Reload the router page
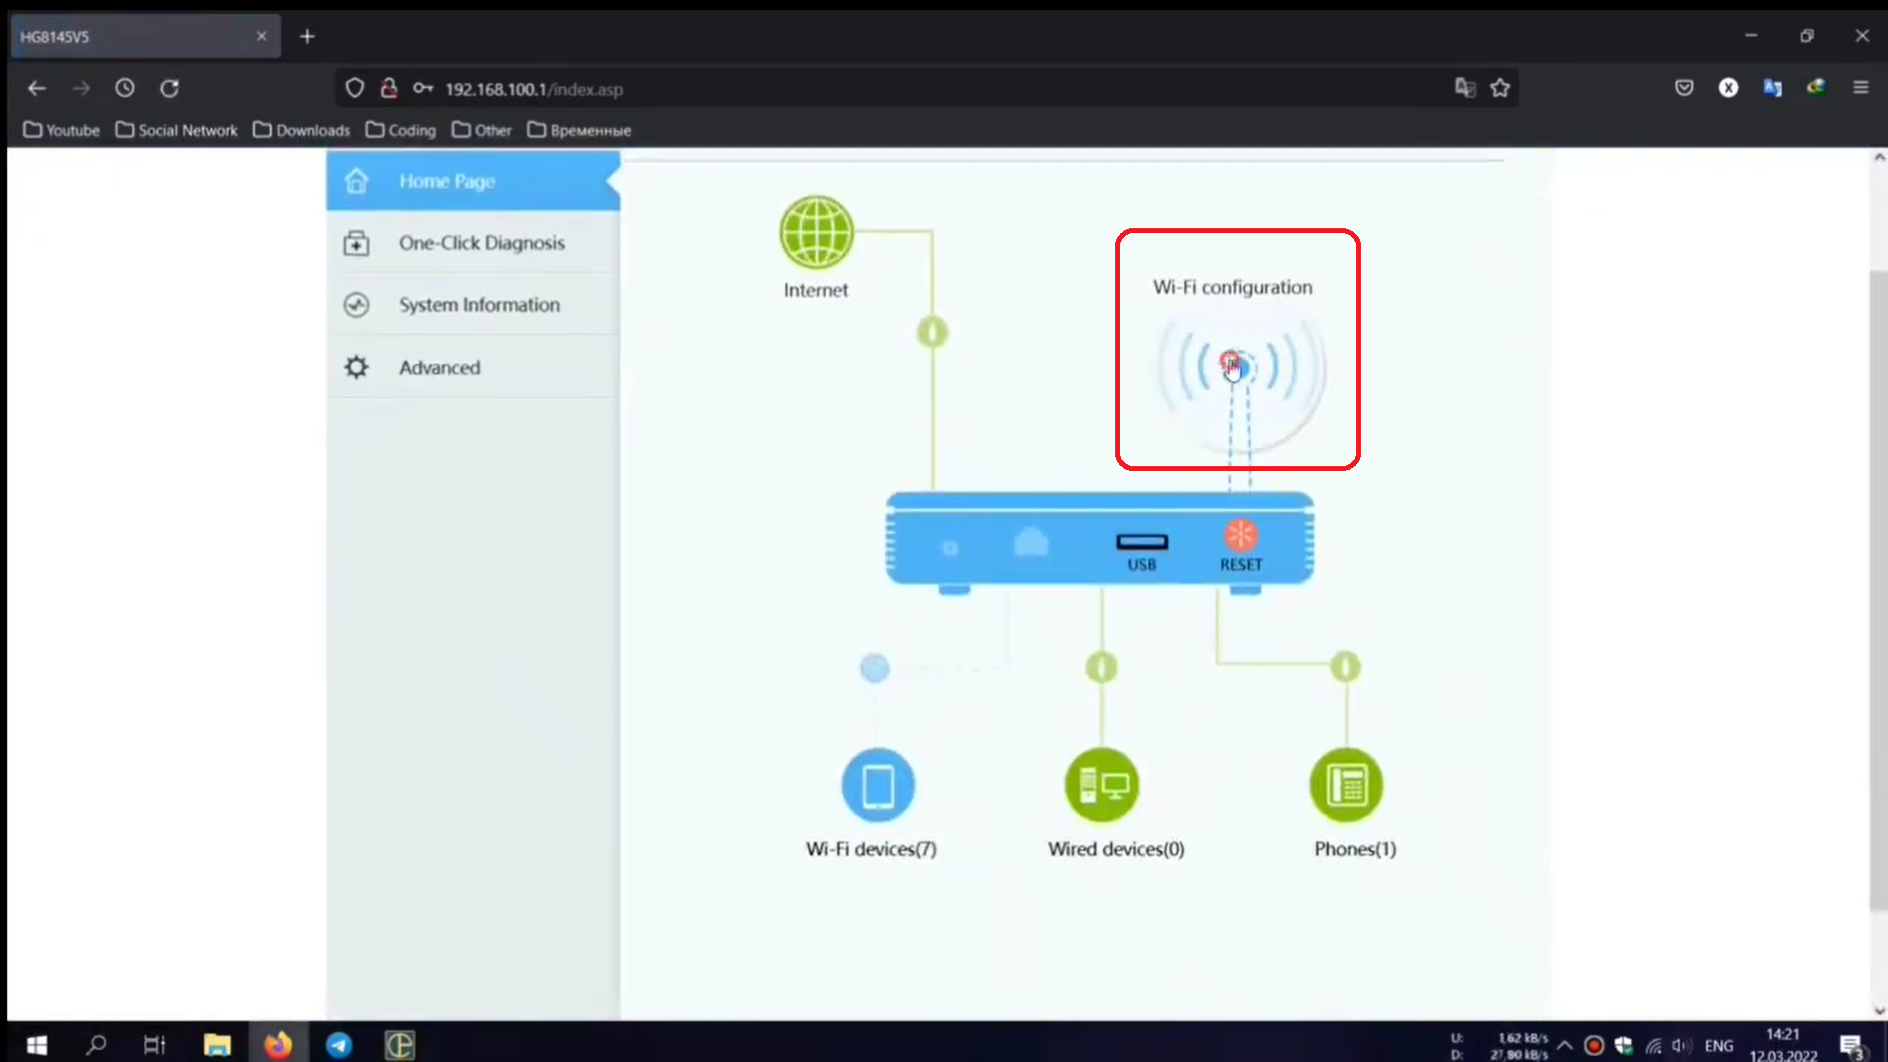Viewport: 1888px width, 1062px height. pos(170,88)
